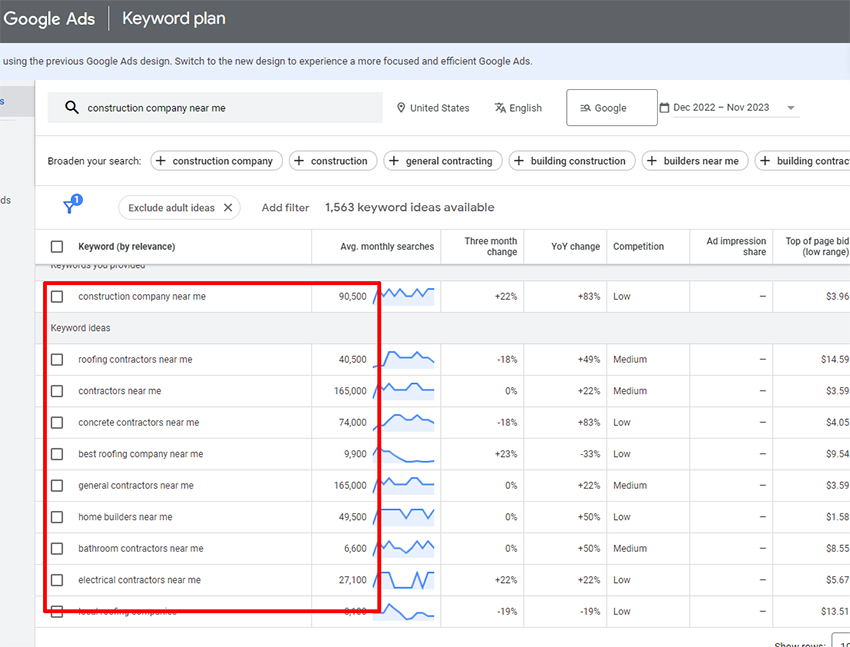This screenshot has width=850, height=647.
Task: Sort by YoY change column
Action: [575, 247]
